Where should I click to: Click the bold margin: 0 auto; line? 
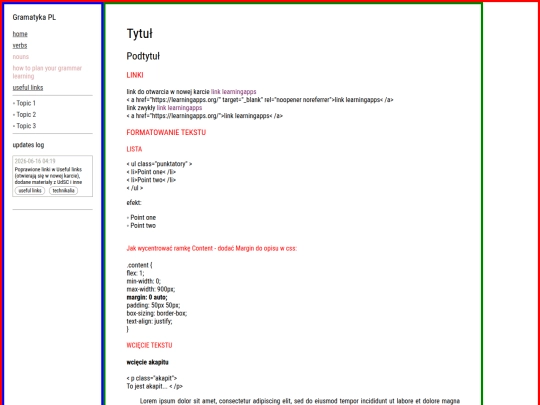tap(147, 297)
